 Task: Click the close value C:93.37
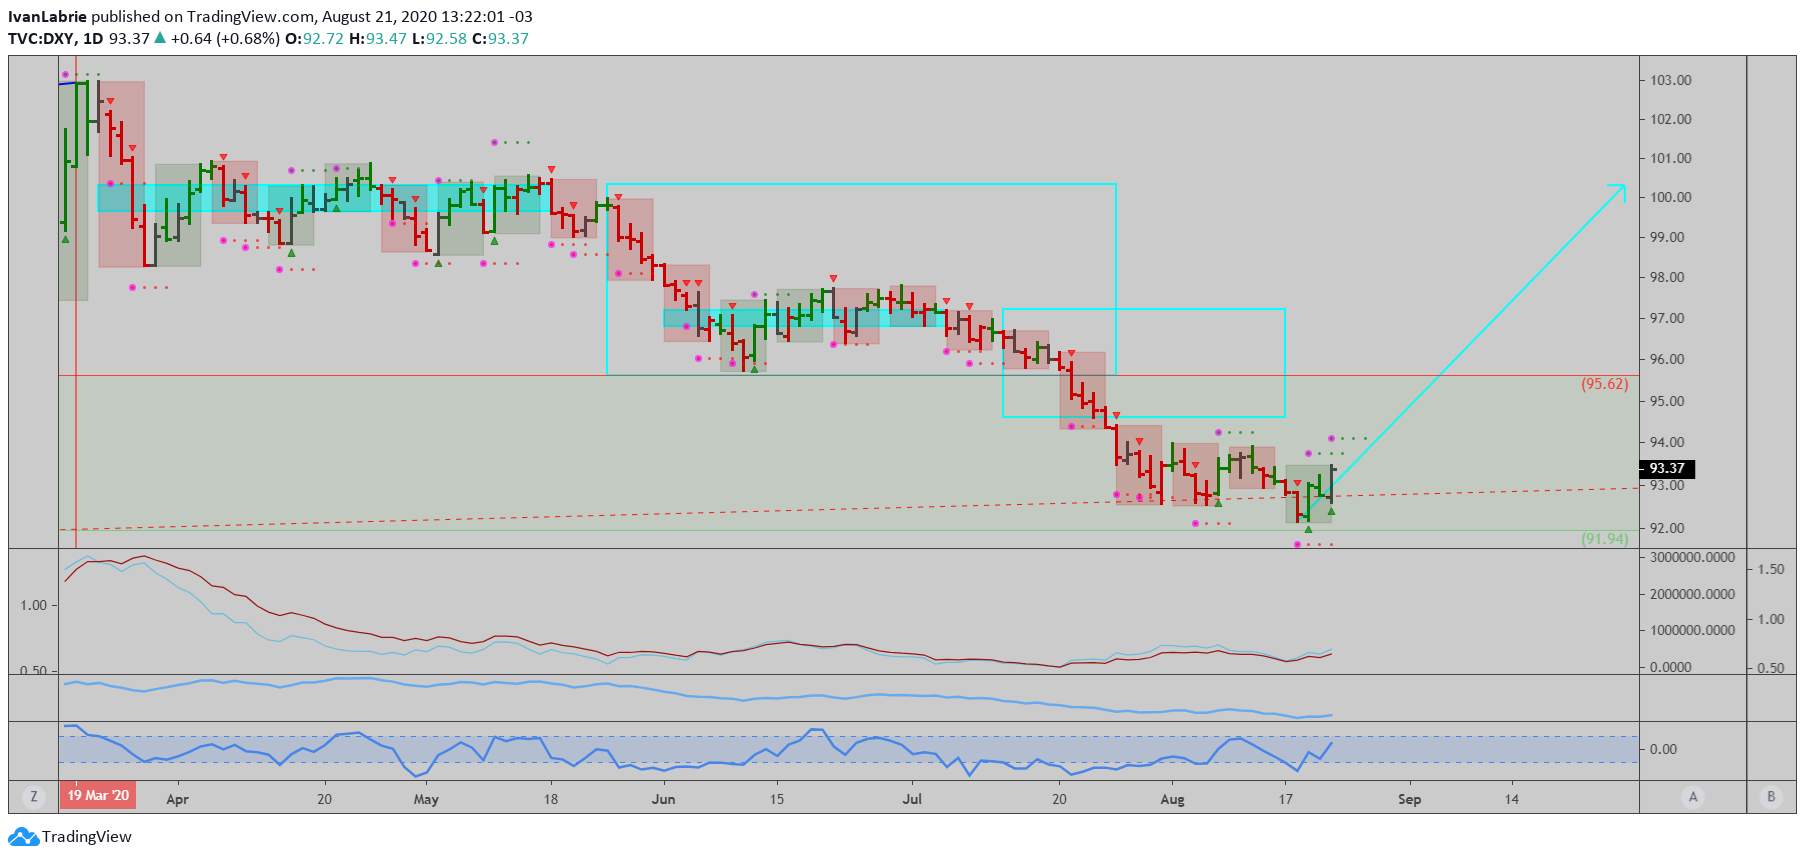pos(500,38)
